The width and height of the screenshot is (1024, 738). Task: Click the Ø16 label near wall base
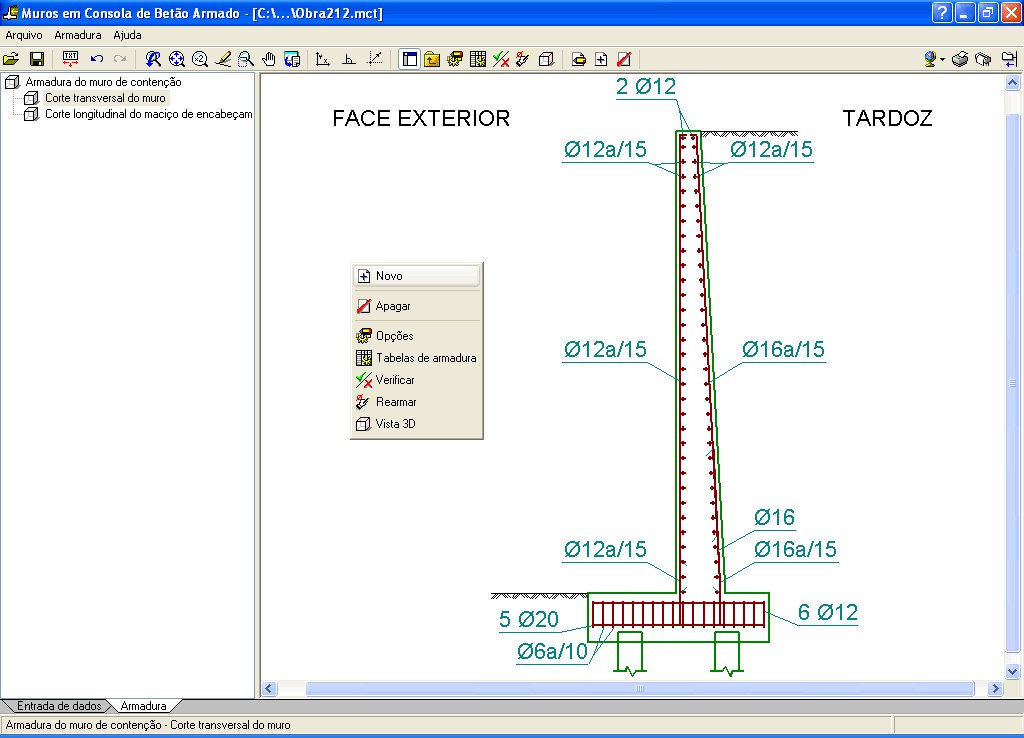[775, 517]
